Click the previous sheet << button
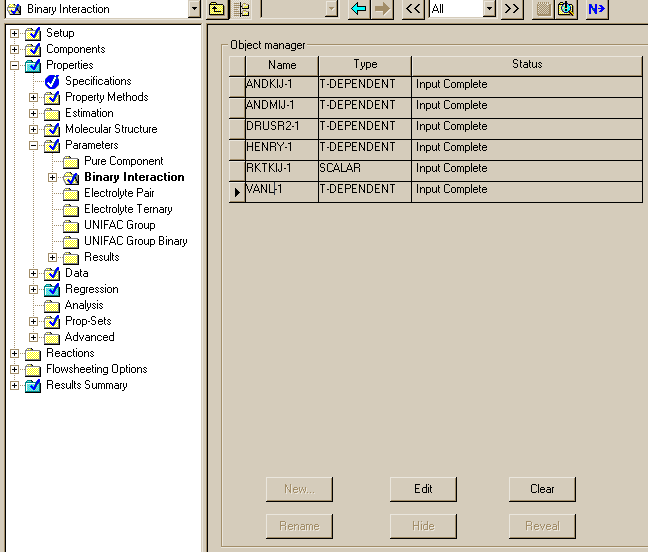 [x=413, y=9]
